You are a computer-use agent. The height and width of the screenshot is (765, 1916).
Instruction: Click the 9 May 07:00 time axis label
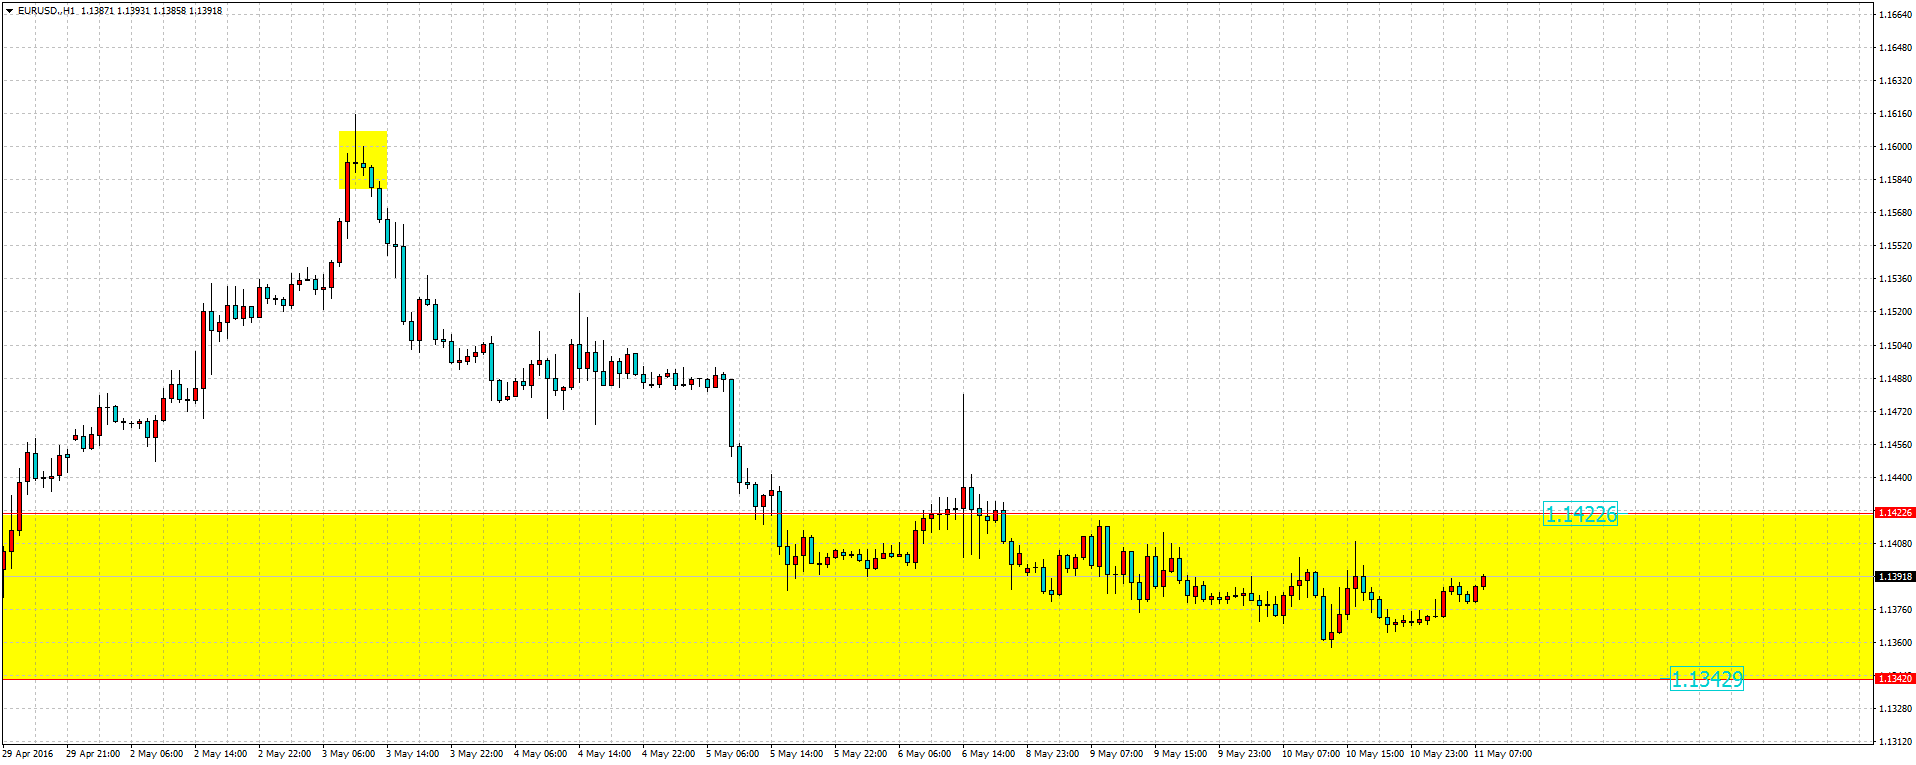pyautogui.click(x=1117, y=754)
